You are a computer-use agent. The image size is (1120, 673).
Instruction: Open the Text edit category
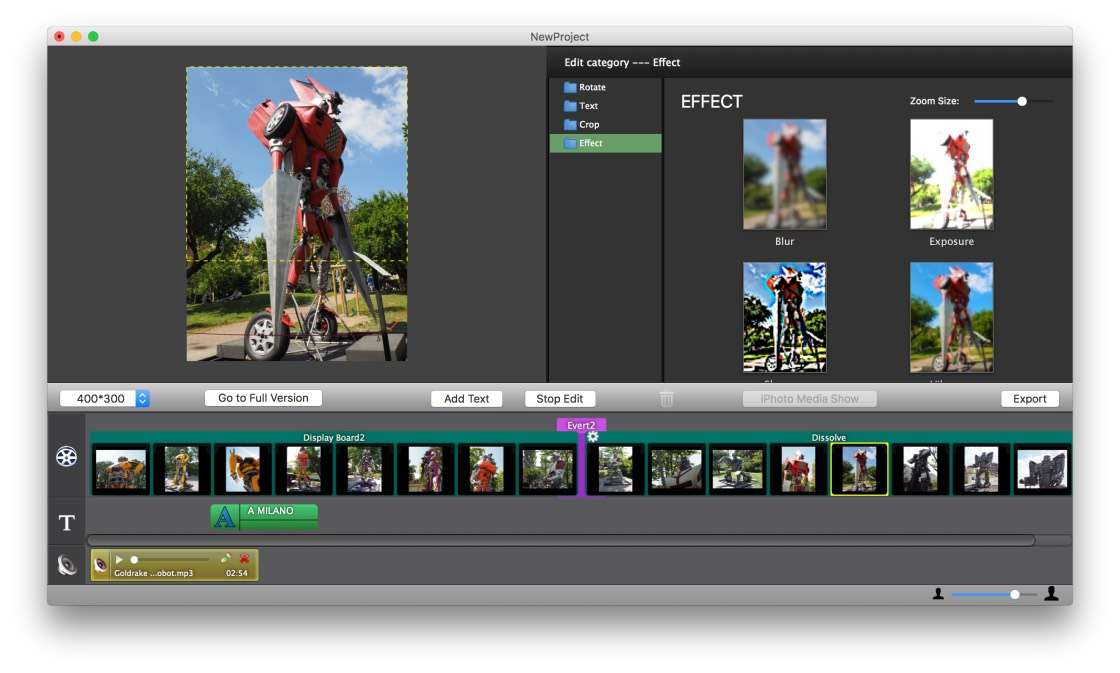(588, 106)
